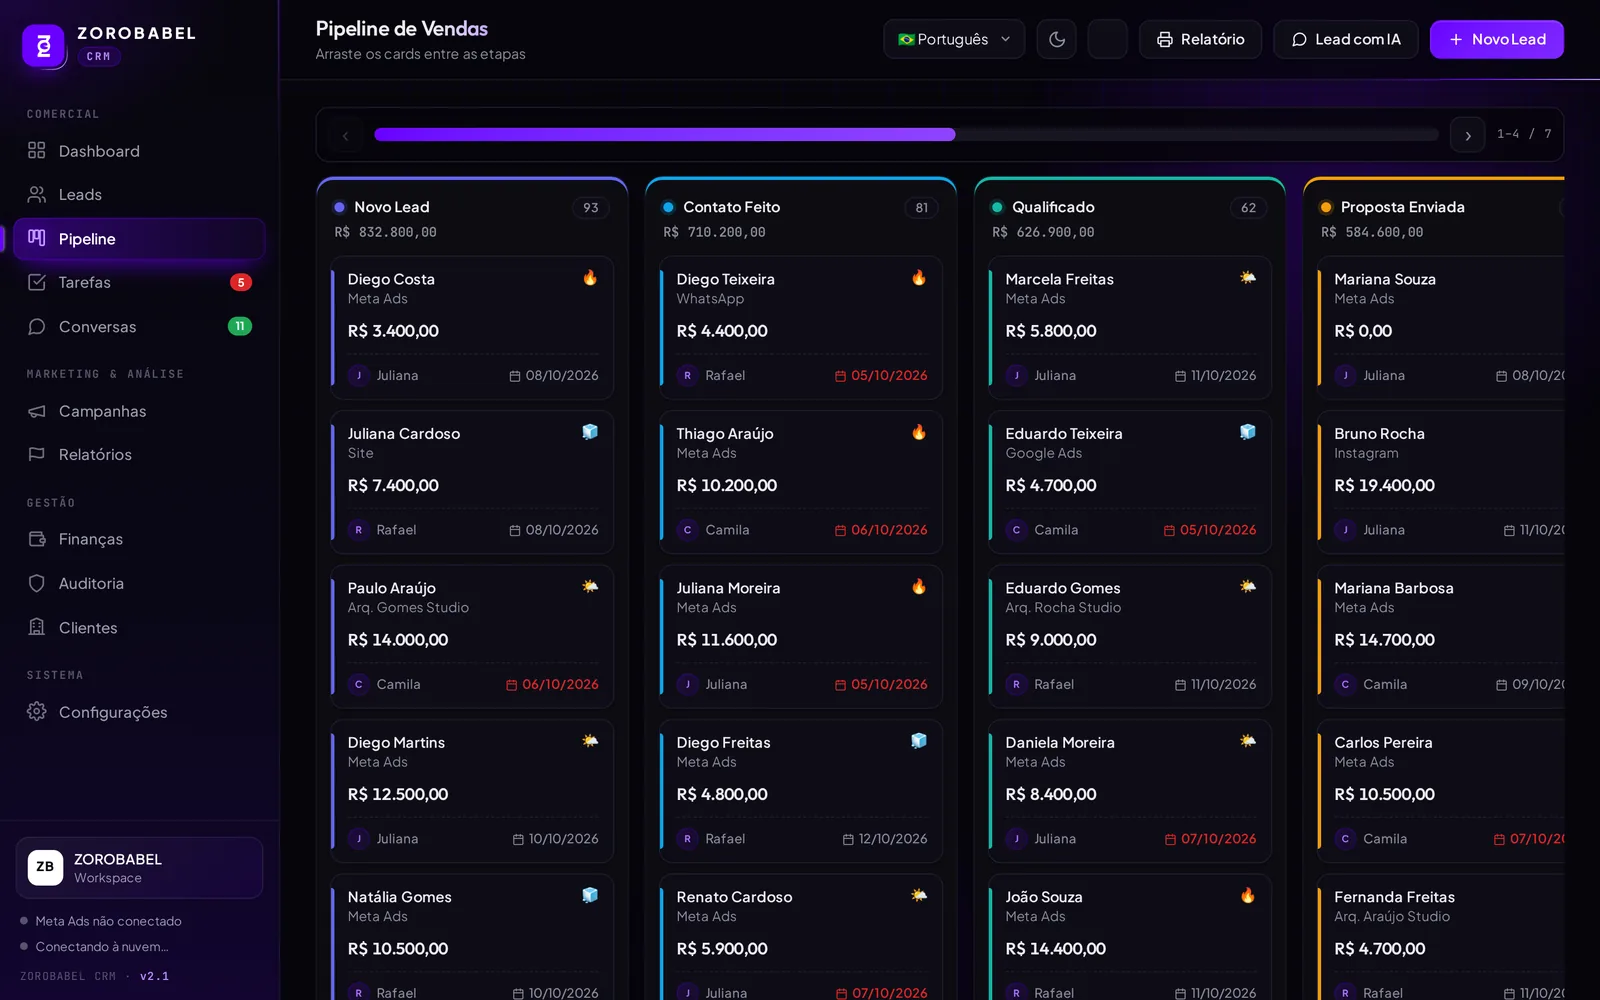
Task: Open the Dashboard icon in sidebar
Action: coord(37,151)
